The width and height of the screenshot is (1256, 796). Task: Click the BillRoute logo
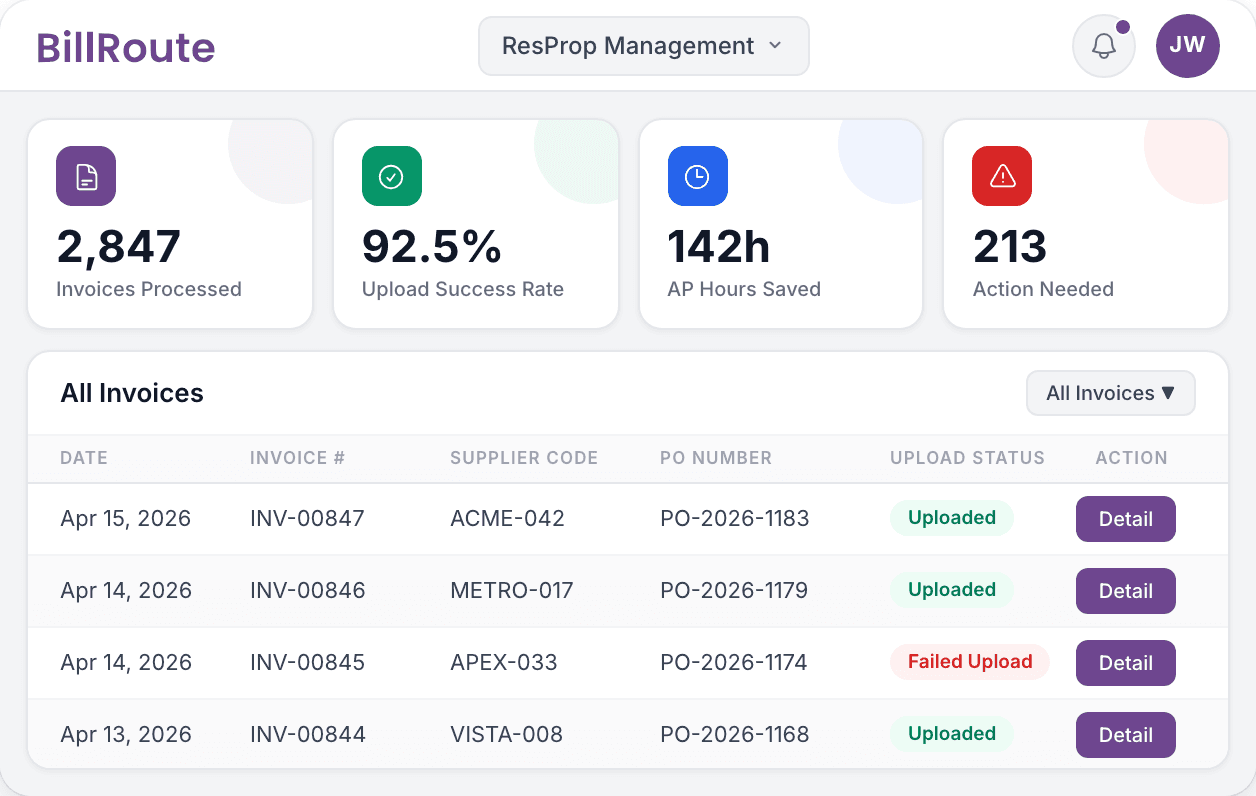[125, 46]
